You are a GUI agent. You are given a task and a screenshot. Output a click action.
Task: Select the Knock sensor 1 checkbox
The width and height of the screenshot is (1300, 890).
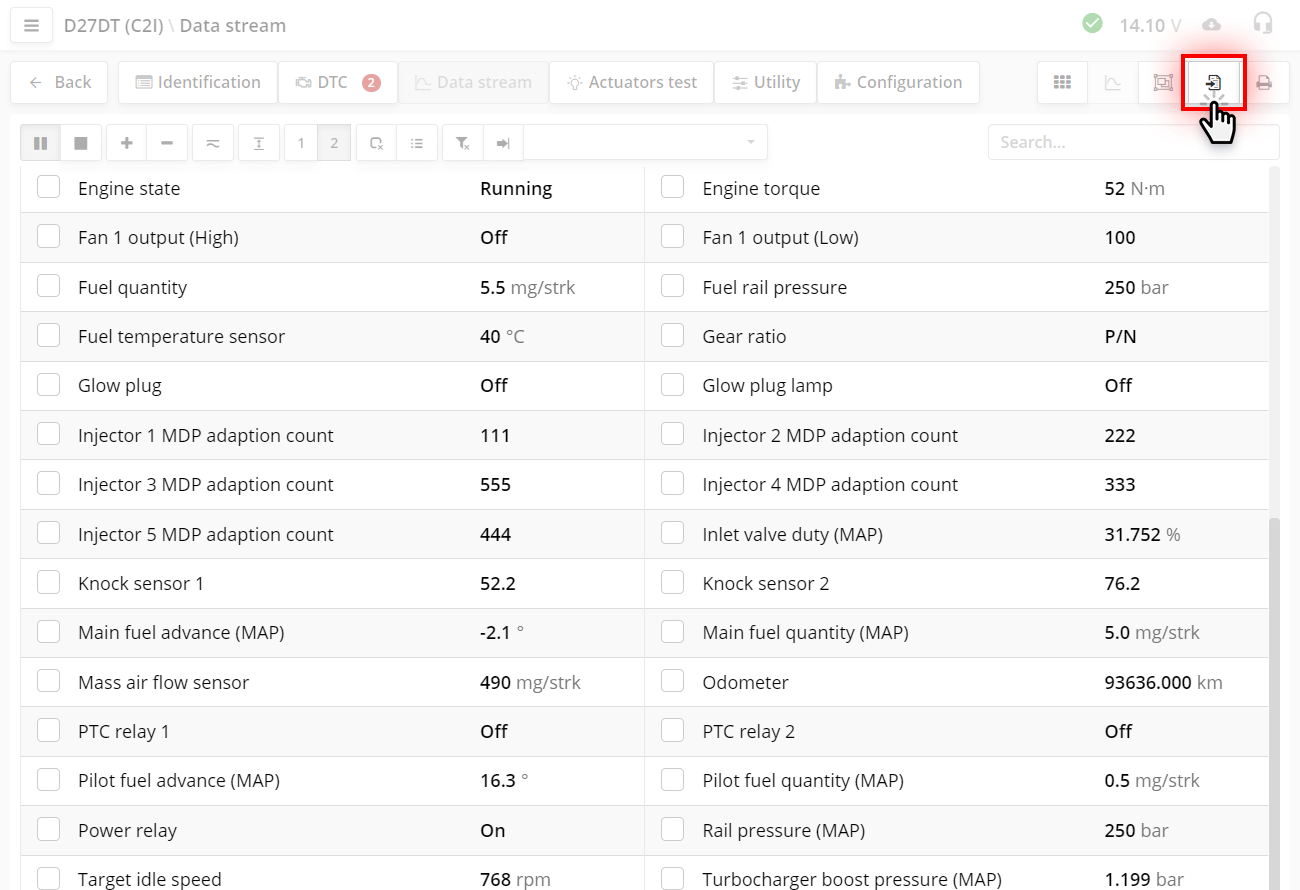(49, 583)
